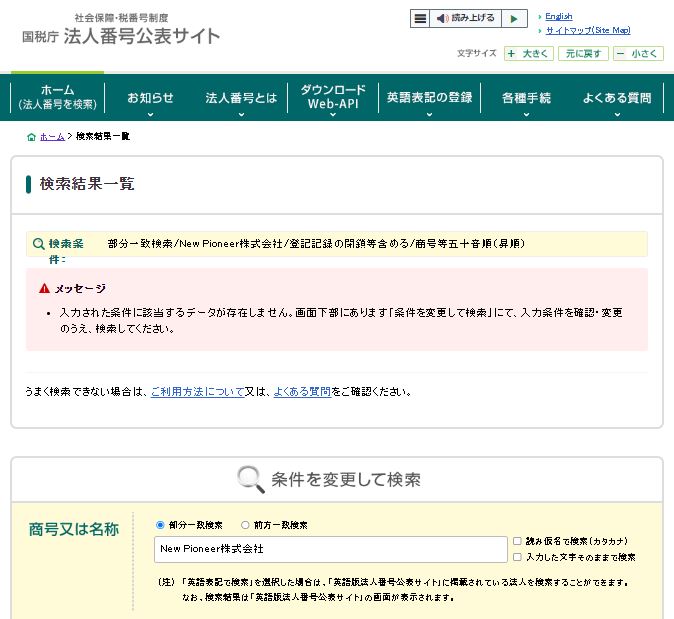
Task: Click the magnifier icon beside 条件を変更して検索
Action: click(251, 479)
